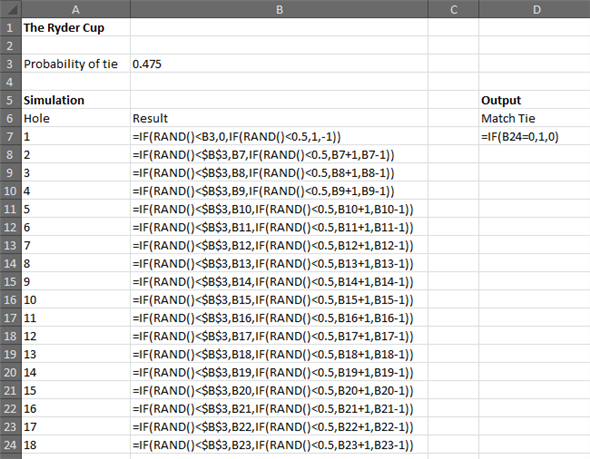This screenshot has width=590, height=459.
Task: Select column B header
Action: 279,9
